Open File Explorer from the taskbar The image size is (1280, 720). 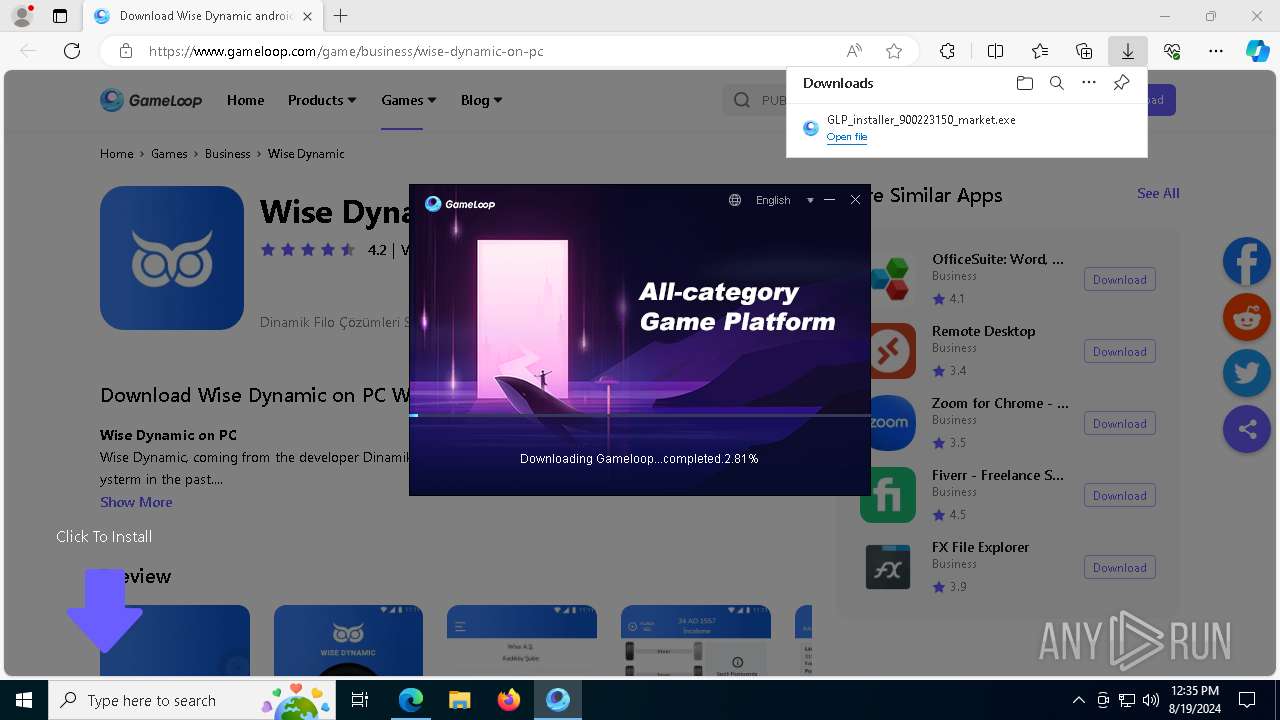pyautogui.click(x=460, y=700)
